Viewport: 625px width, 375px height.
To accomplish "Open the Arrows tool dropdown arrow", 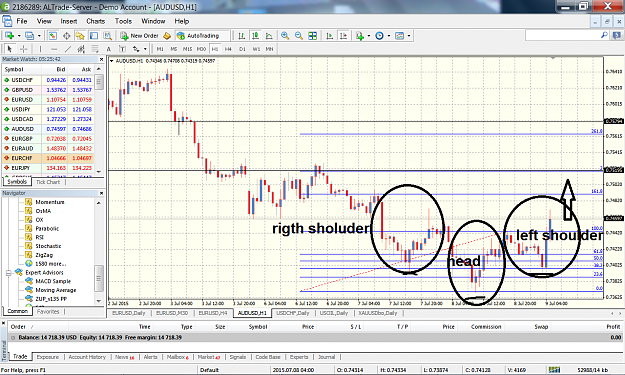I will [x=145, y=49].
